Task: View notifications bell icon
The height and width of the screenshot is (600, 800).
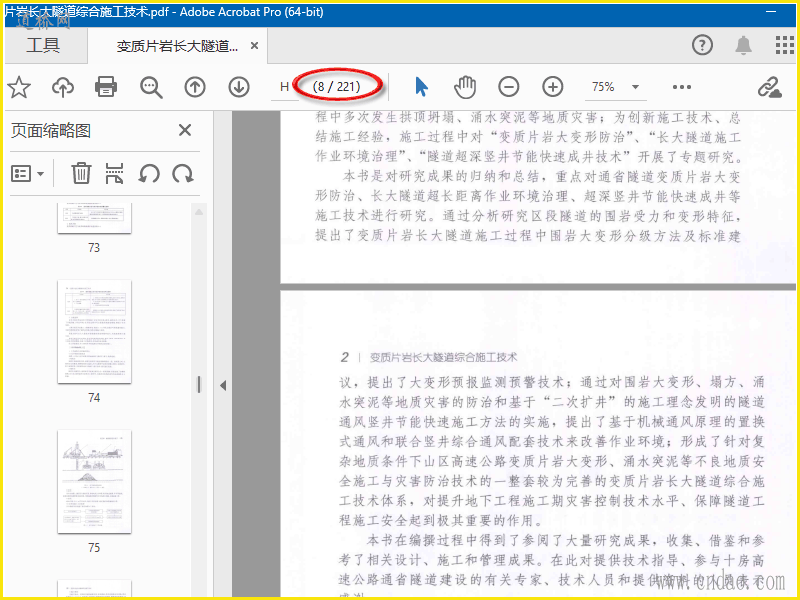Action: [743, 45]
